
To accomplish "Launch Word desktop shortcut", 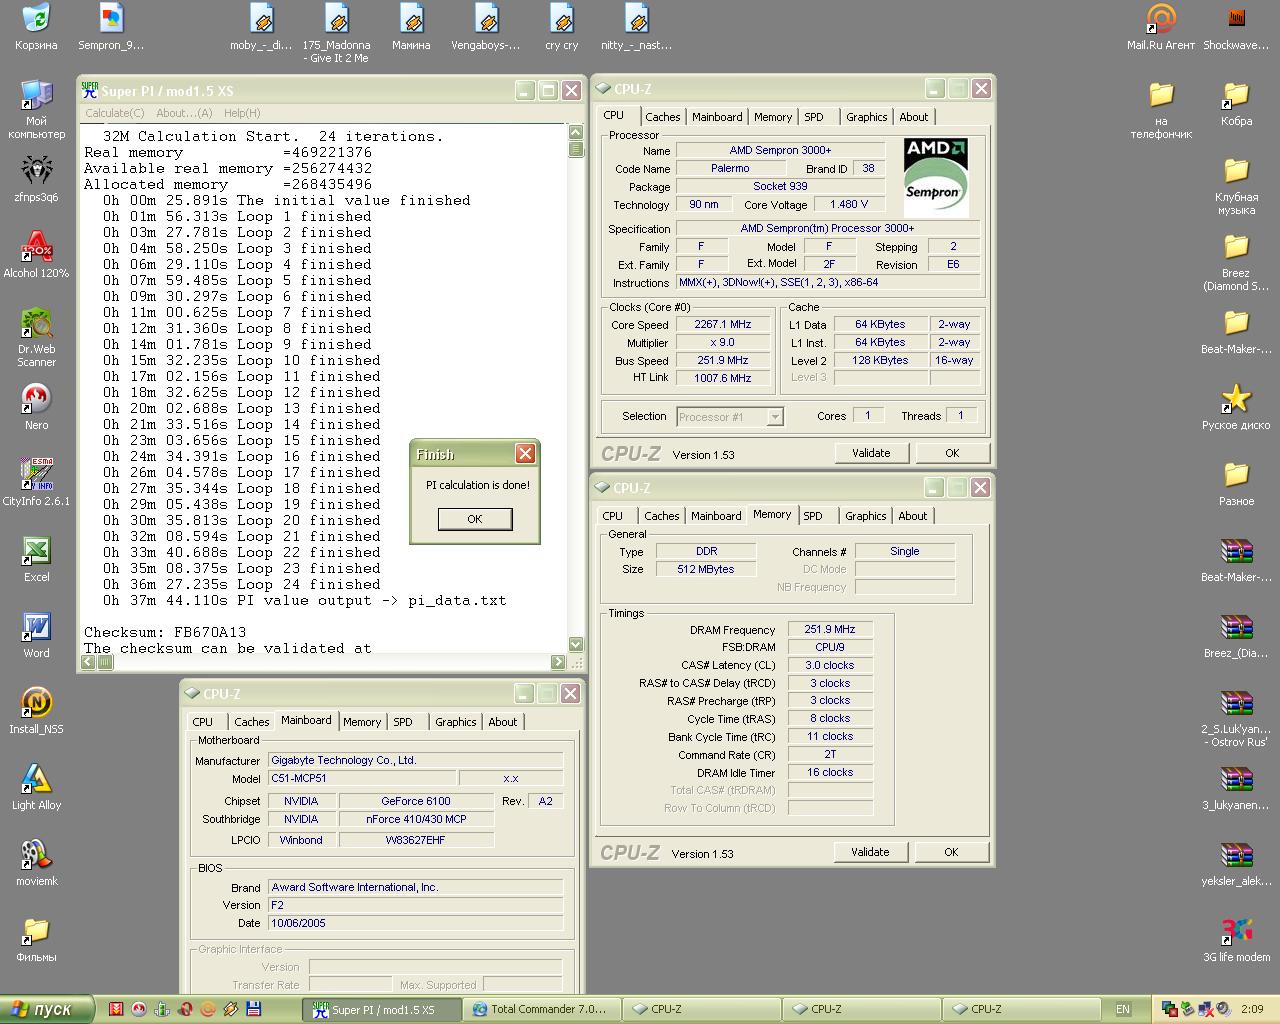I will tap(36, 635).
